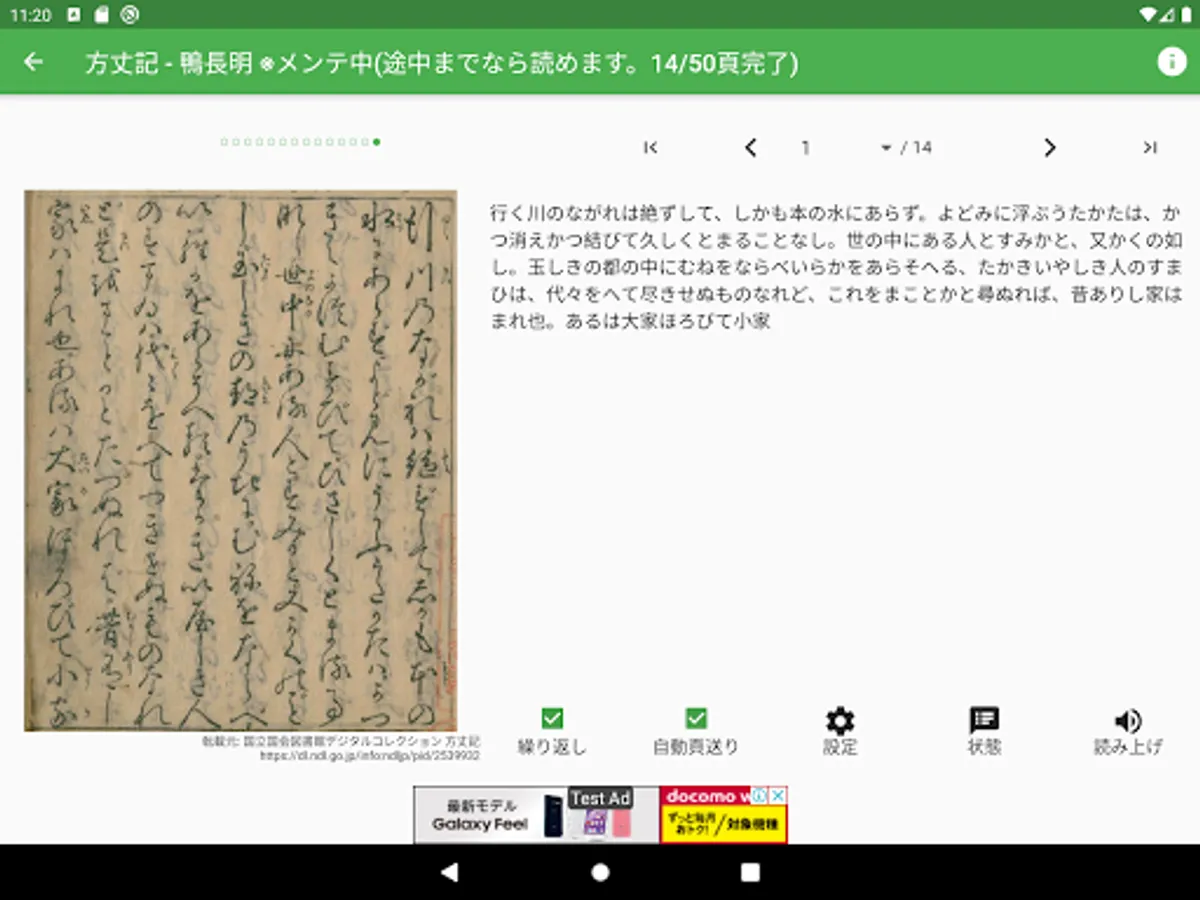Jump to the last page
Screen dimensions: 1200x900
click(1150, 148)
